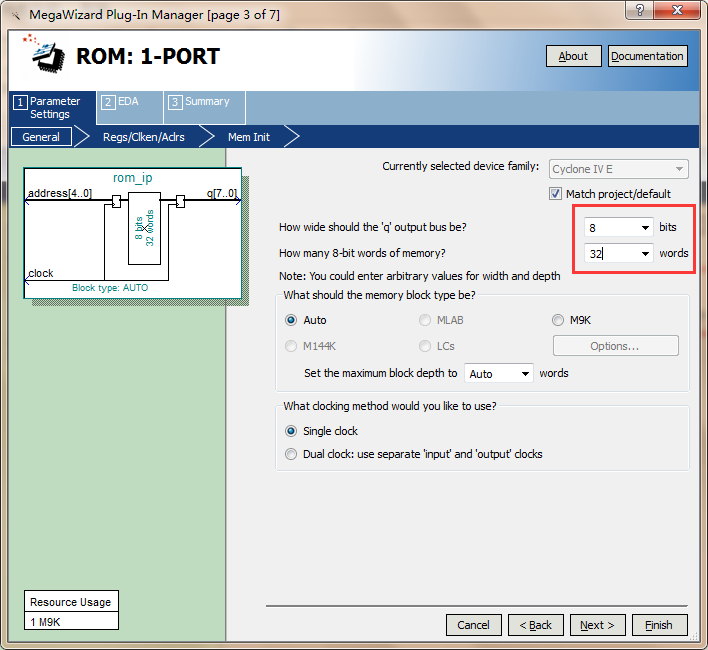The width and height of the screenshot is (708, 650).
Task: Click the clock port label in diagram
Action: [x=41, y=273]
